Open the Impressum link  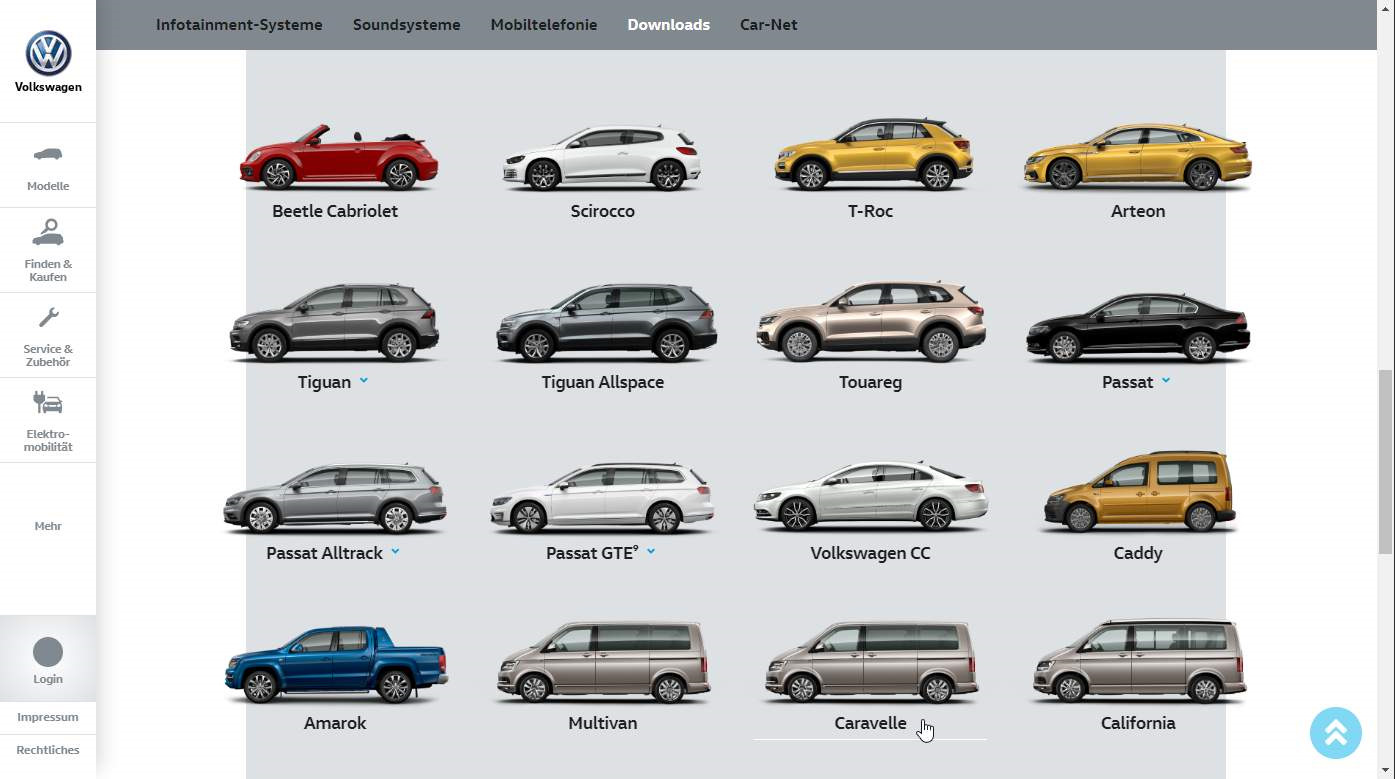tap(48, 717)
